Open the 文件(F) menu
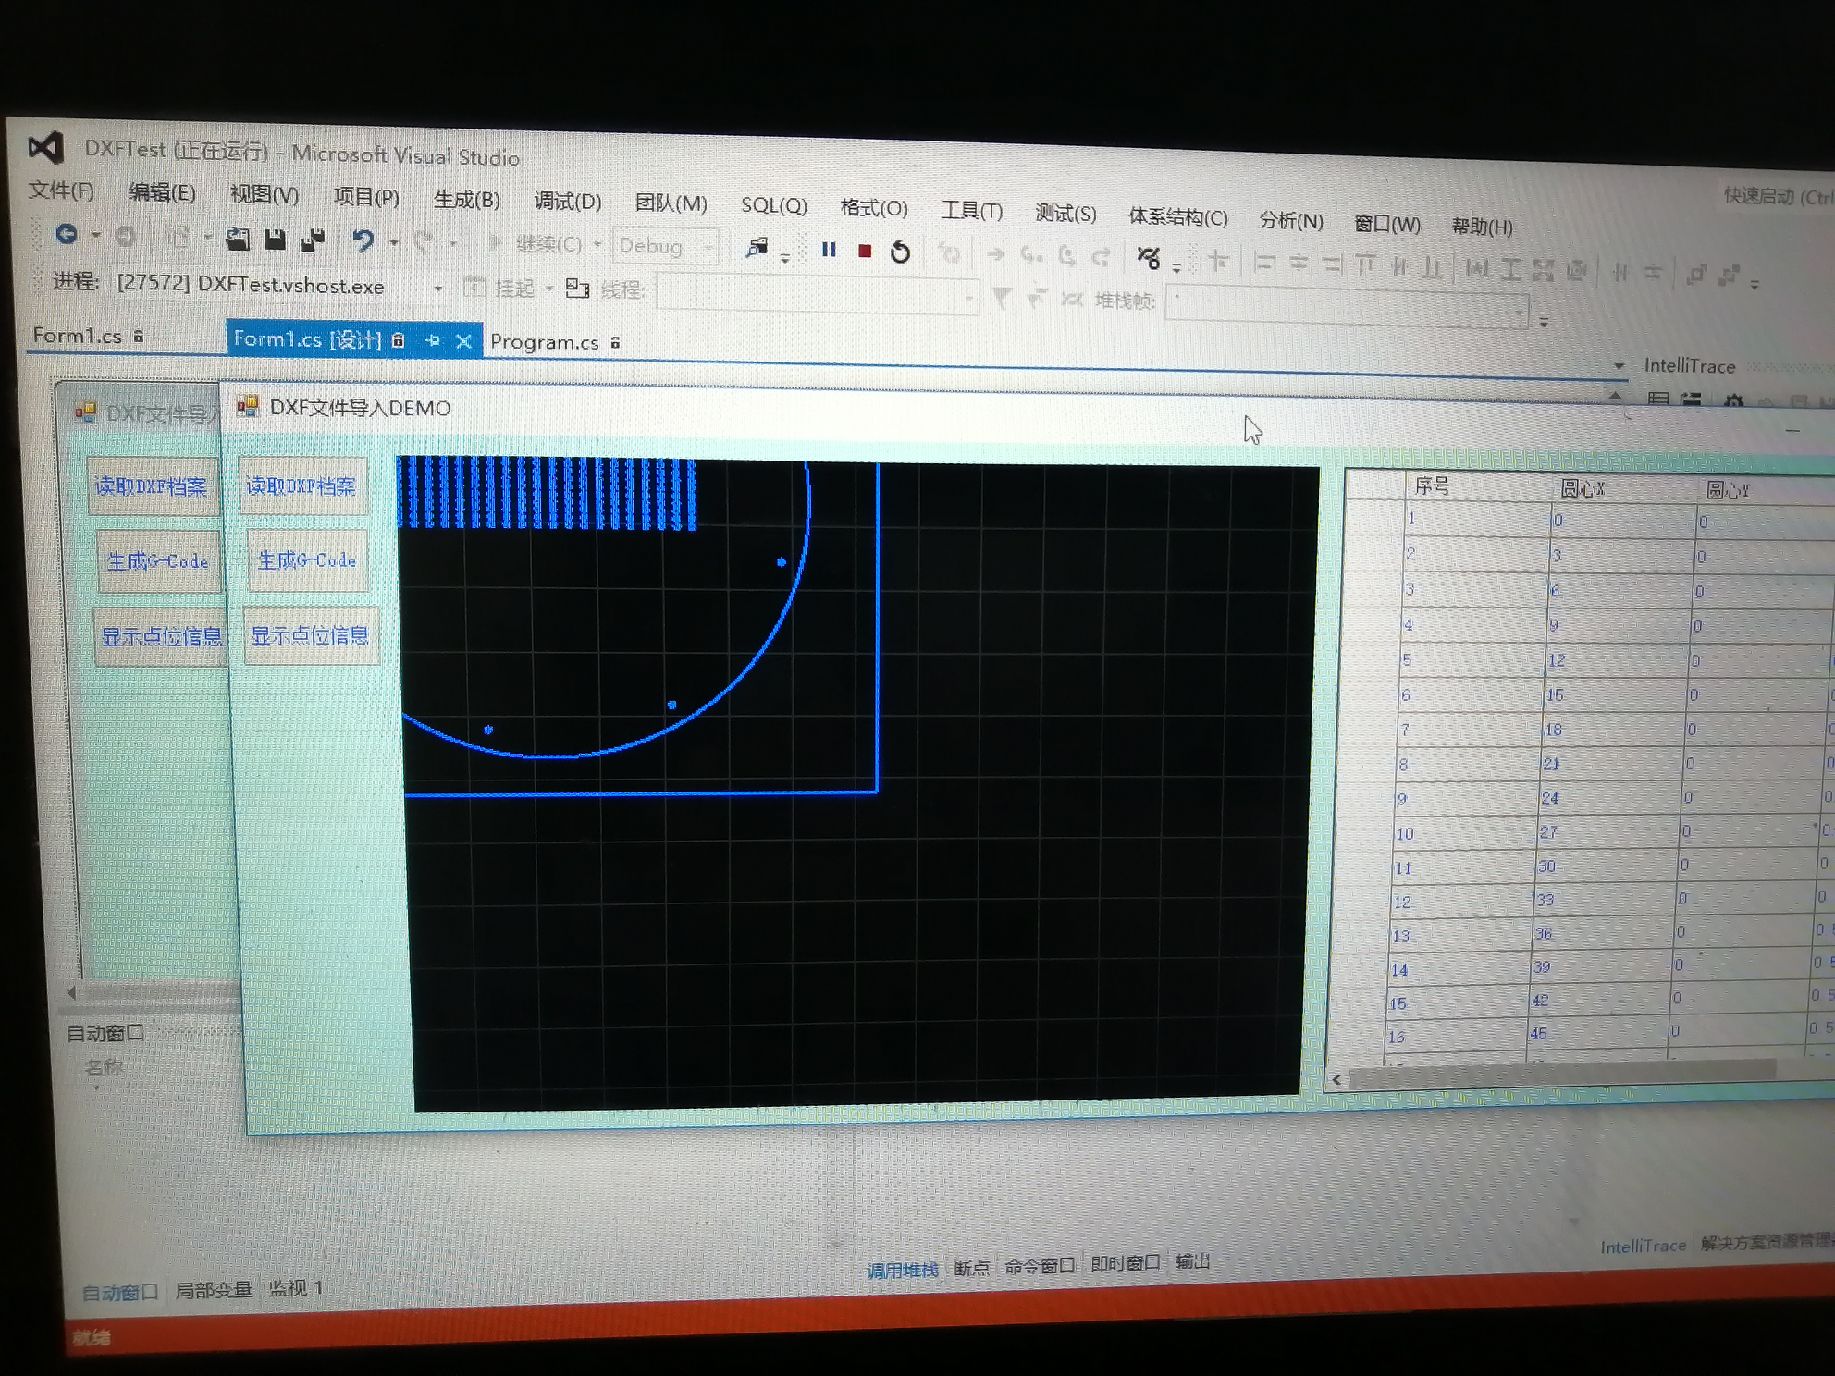This screenshot has width=1835, height=1376. (61, 190)
